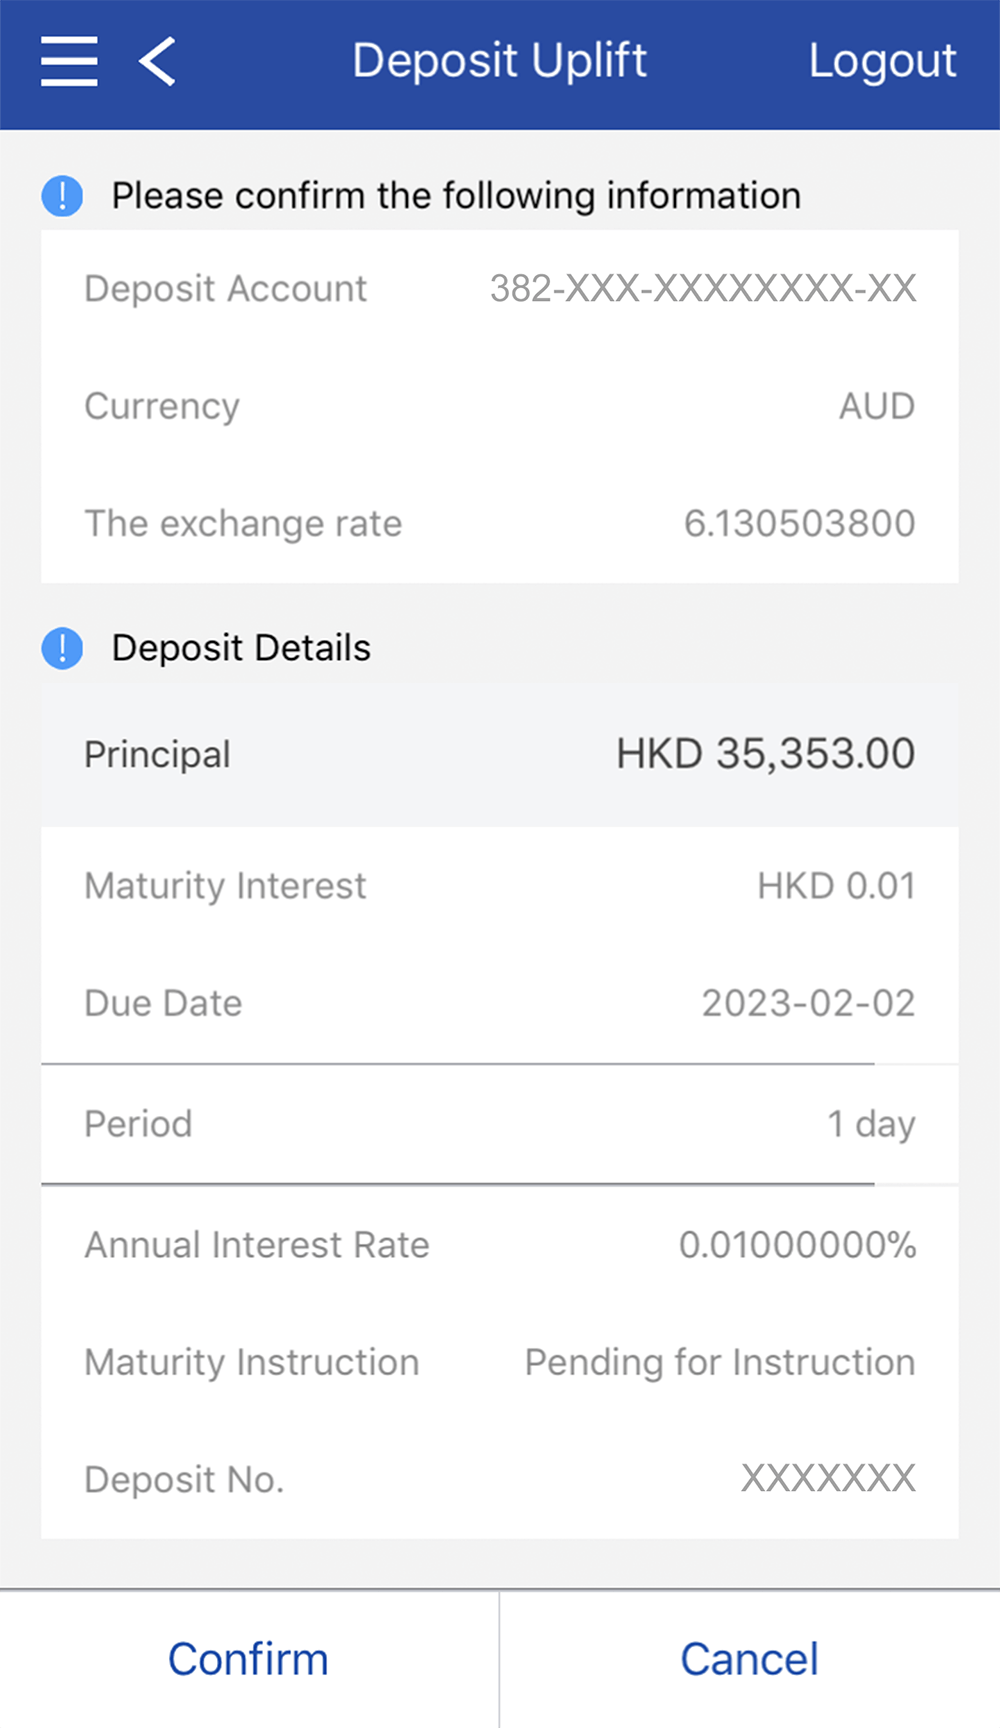Open the hamburger menu
The height and width of the screenshot is (1728, 1000).
coord(69,61)
